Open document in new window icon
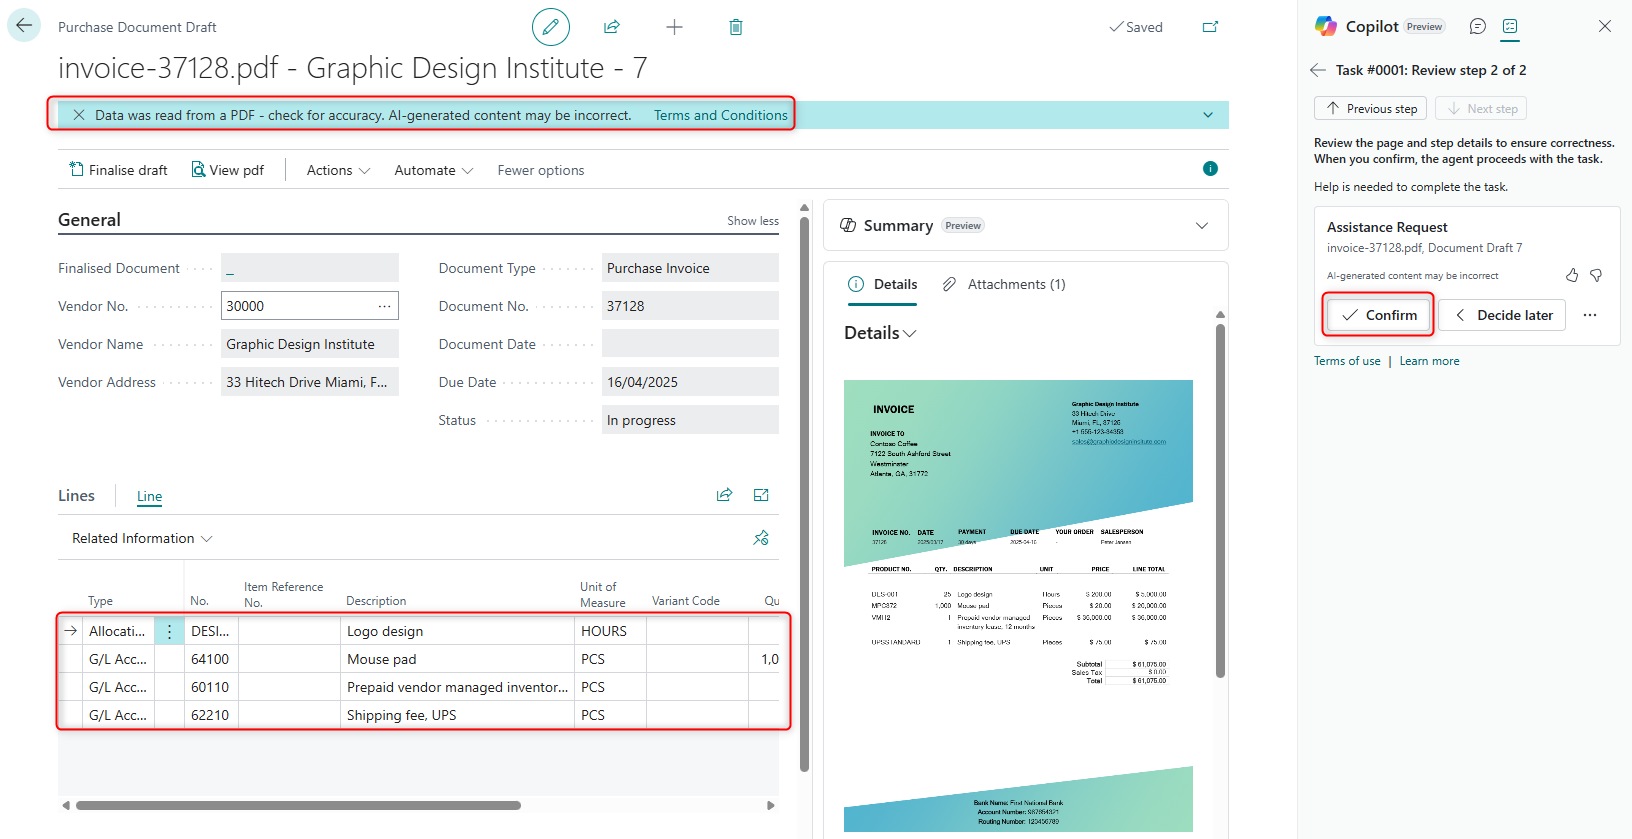 coord(1210,27)
